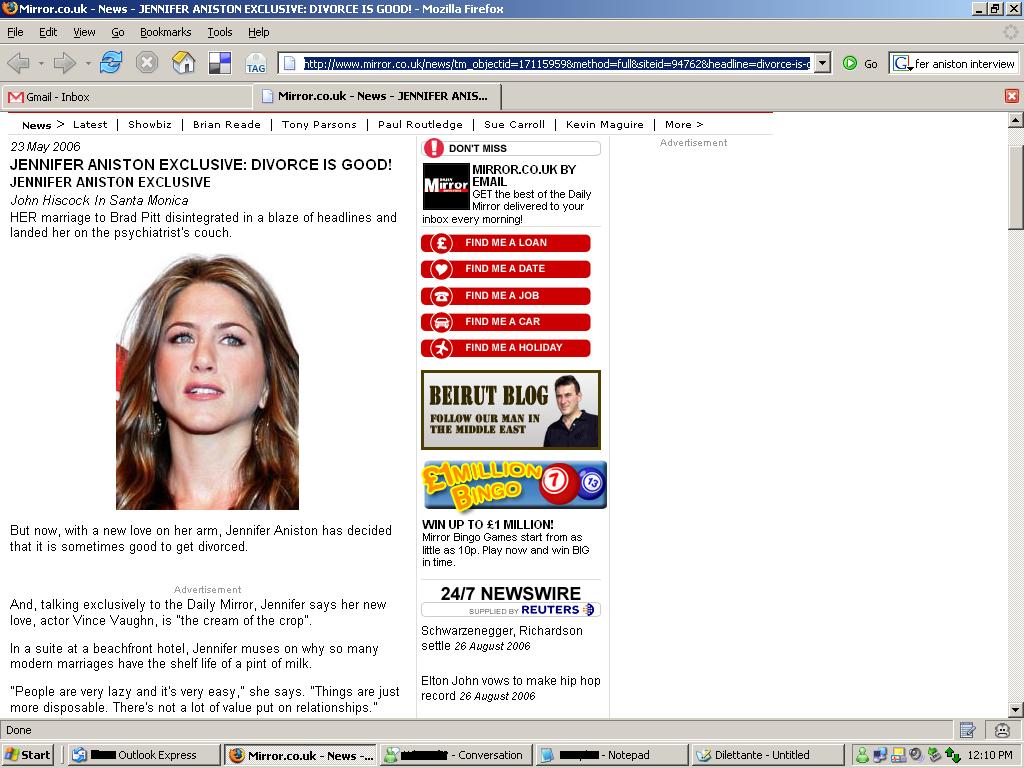The width and height of the screenshot is (1024, 768).
Task: Click the telephone job icon
Action: tap(441, 296)
